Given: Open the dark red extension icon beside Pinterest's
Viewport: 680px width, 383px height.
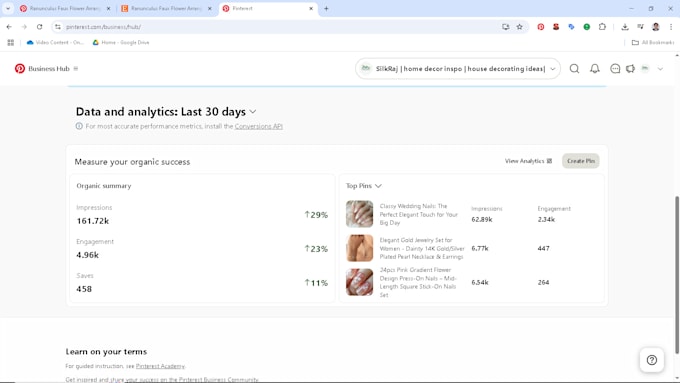Looking at the screenshot, I should (x=556, y=27).
